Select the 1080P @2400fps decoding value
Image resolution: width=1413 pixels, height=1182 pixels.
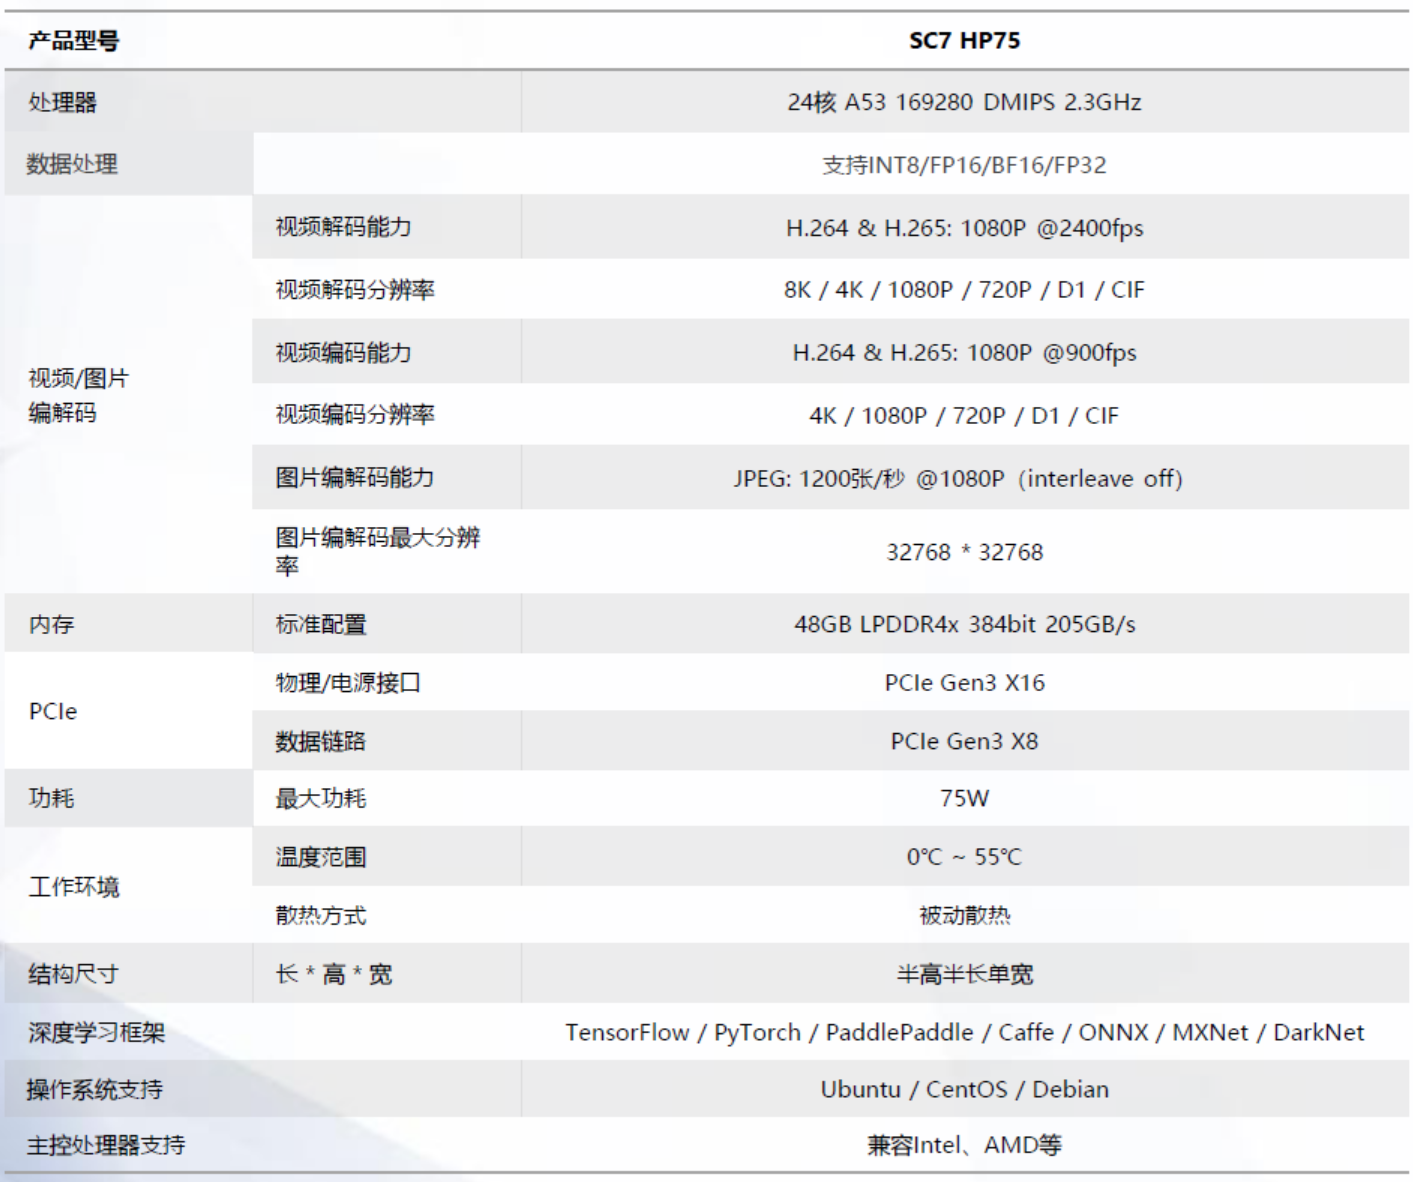pyautogui.click(x=964, y=228)
